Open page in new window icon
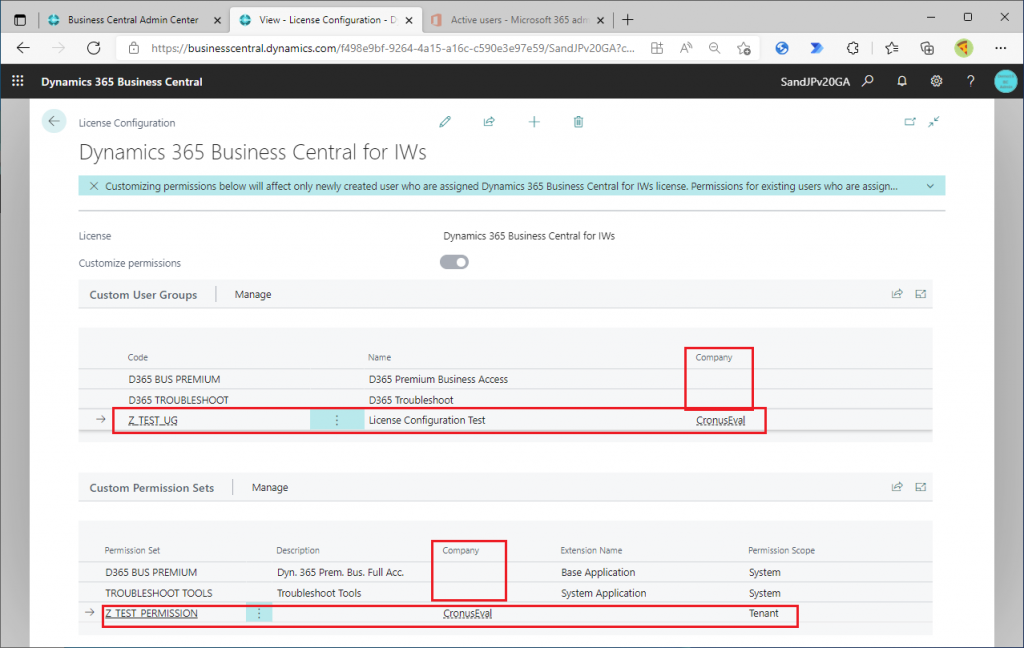The height and width of the screenshot is (648, 1024). [x=910, y=122]
